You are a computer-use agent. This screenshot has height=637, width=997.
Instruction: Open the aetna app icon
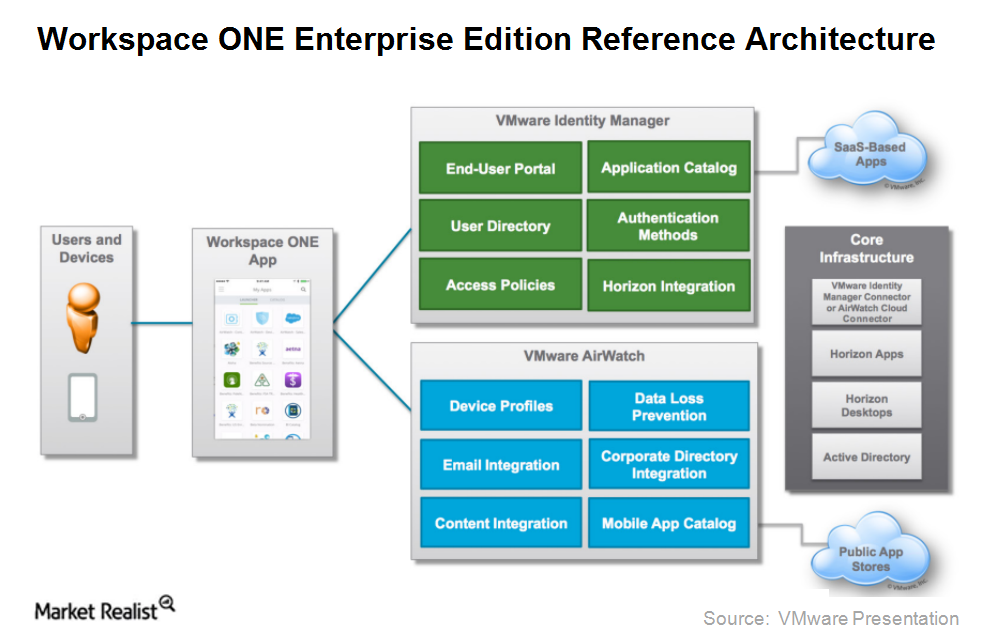(292, 349)
